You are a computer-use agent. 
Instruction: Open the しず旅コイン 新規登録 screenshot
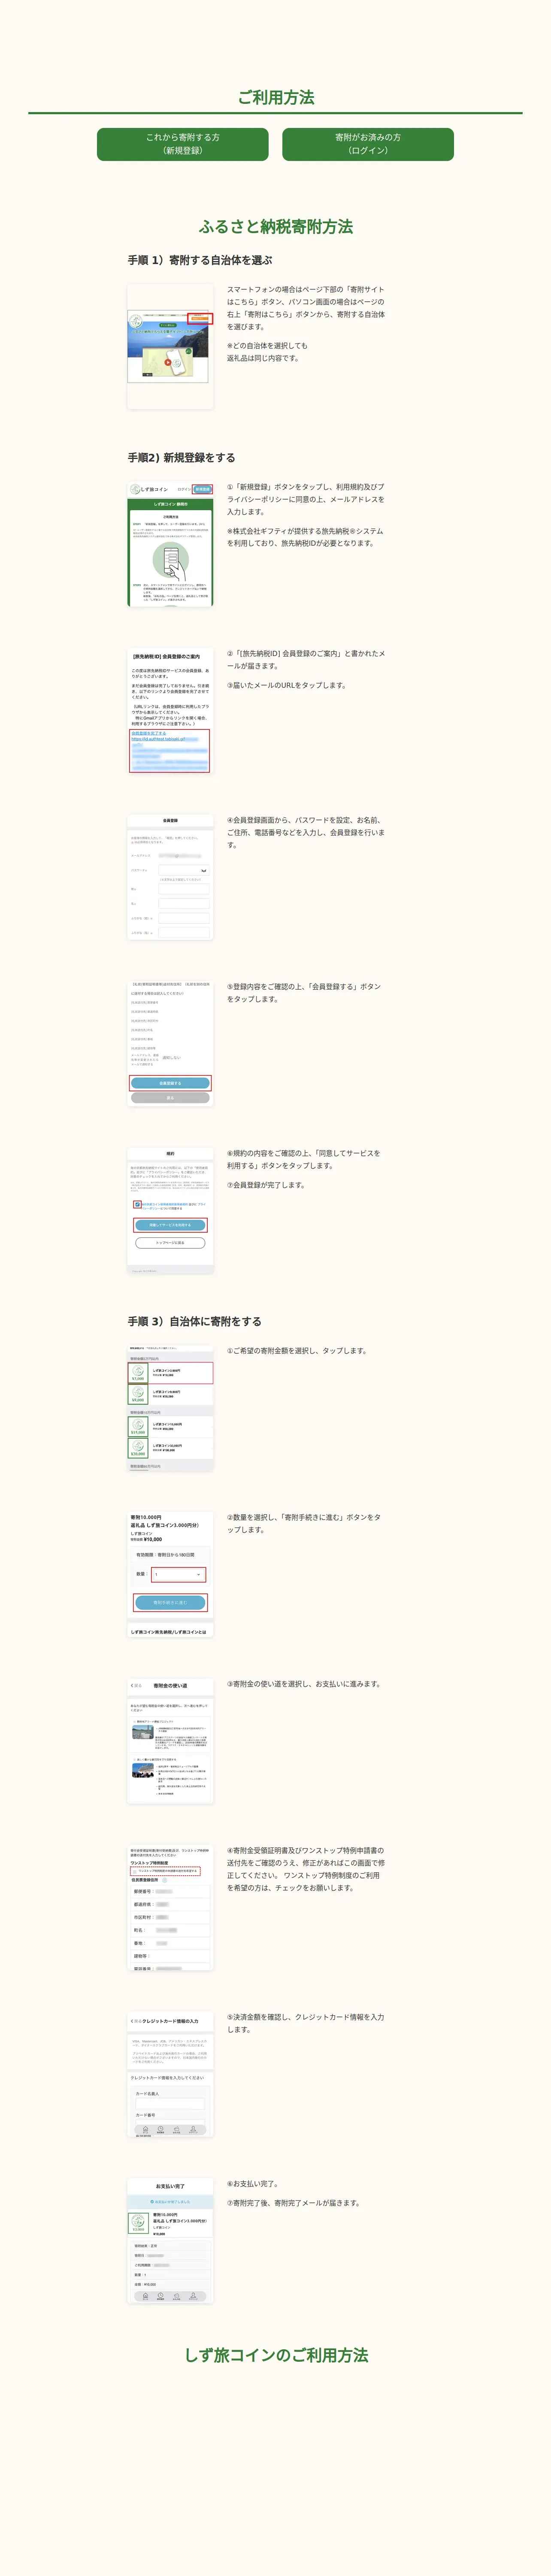[x=170, y=544]
